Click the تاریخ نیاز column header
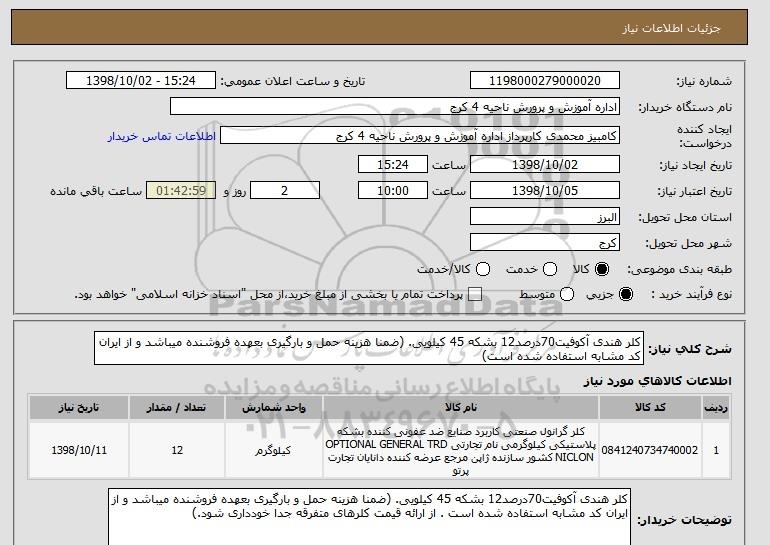 pos(79,408)
